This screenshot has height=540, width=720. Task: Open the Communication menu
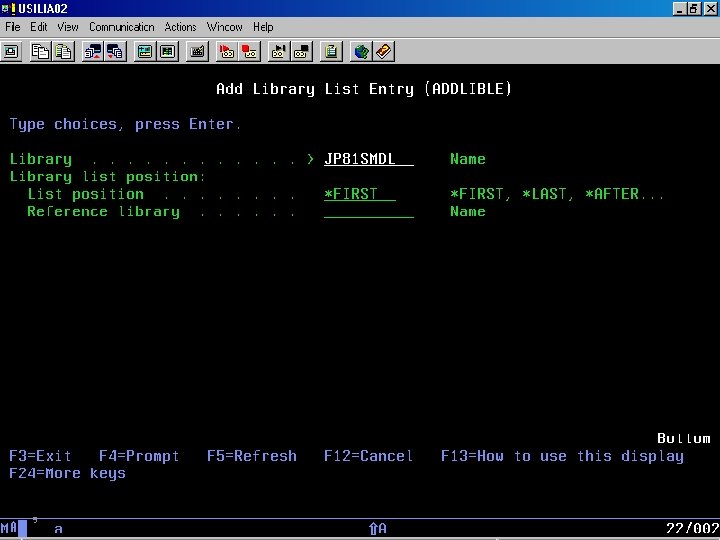tap(122, 27)
